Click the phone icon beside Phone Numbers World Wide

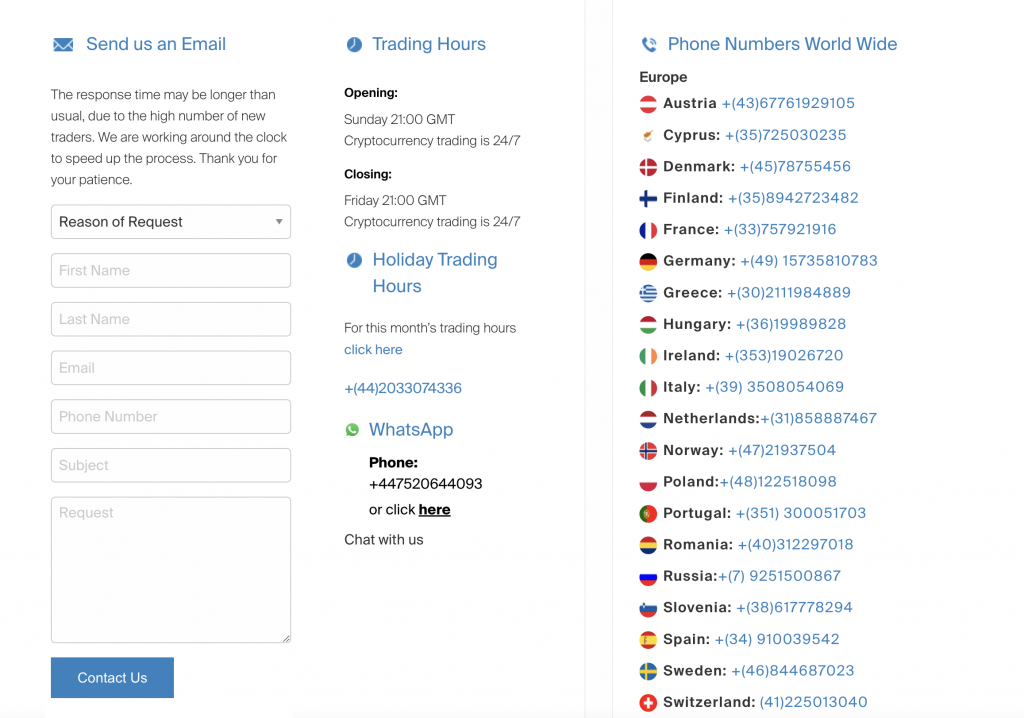[649, 45]
